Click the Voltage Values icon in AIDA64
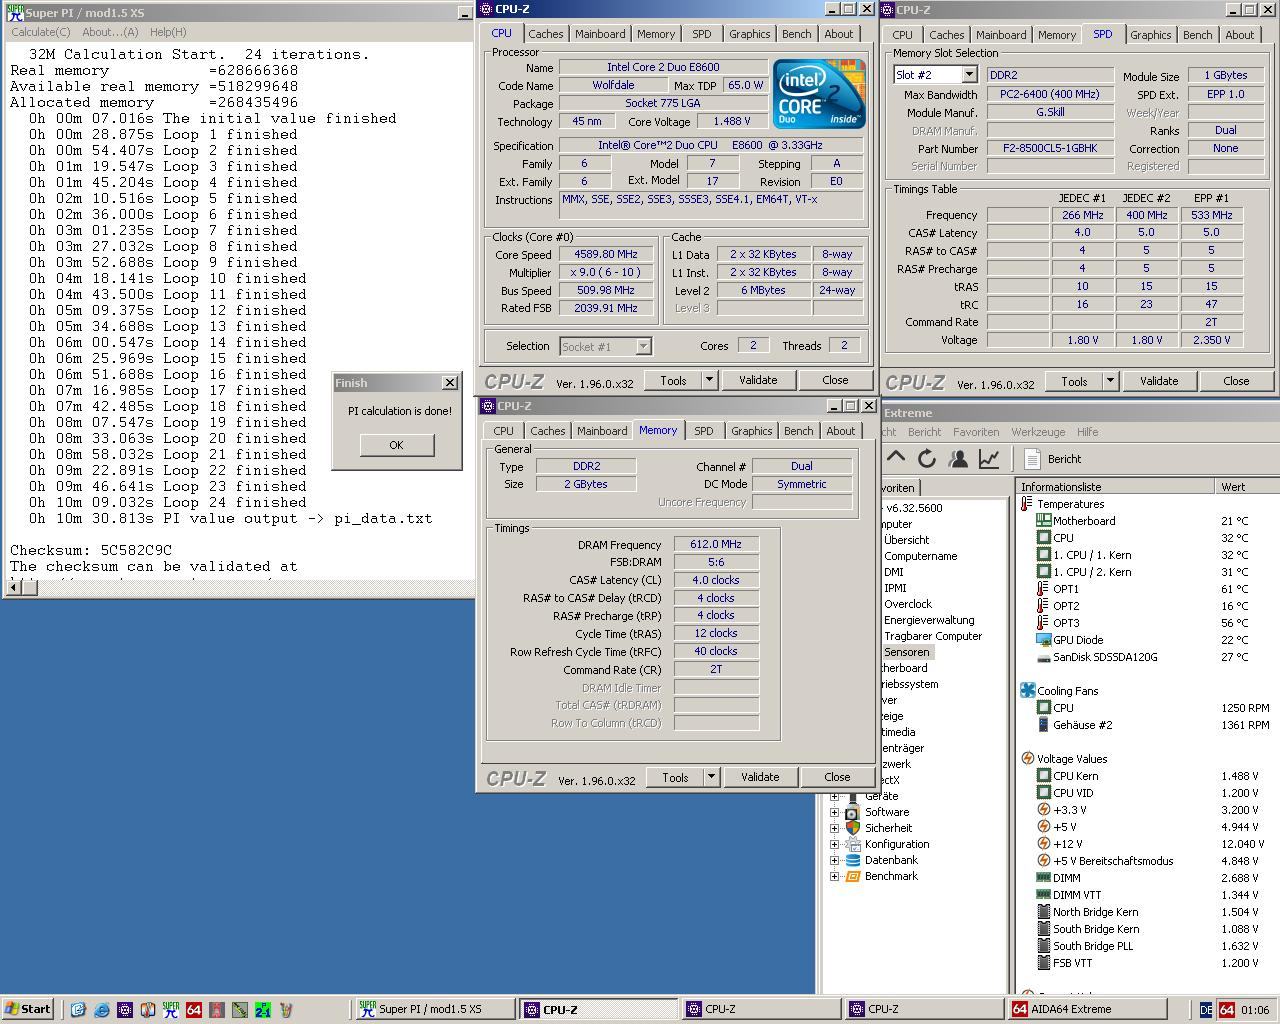 point(1027,759)
